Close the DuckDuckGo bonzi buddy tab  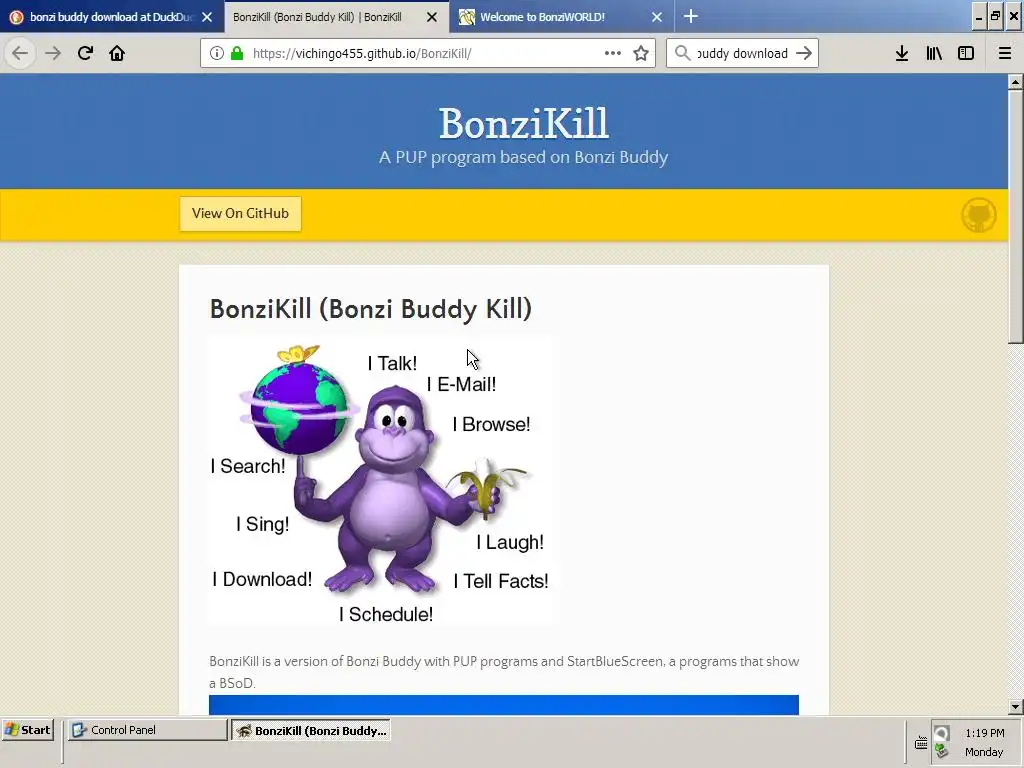207,17
